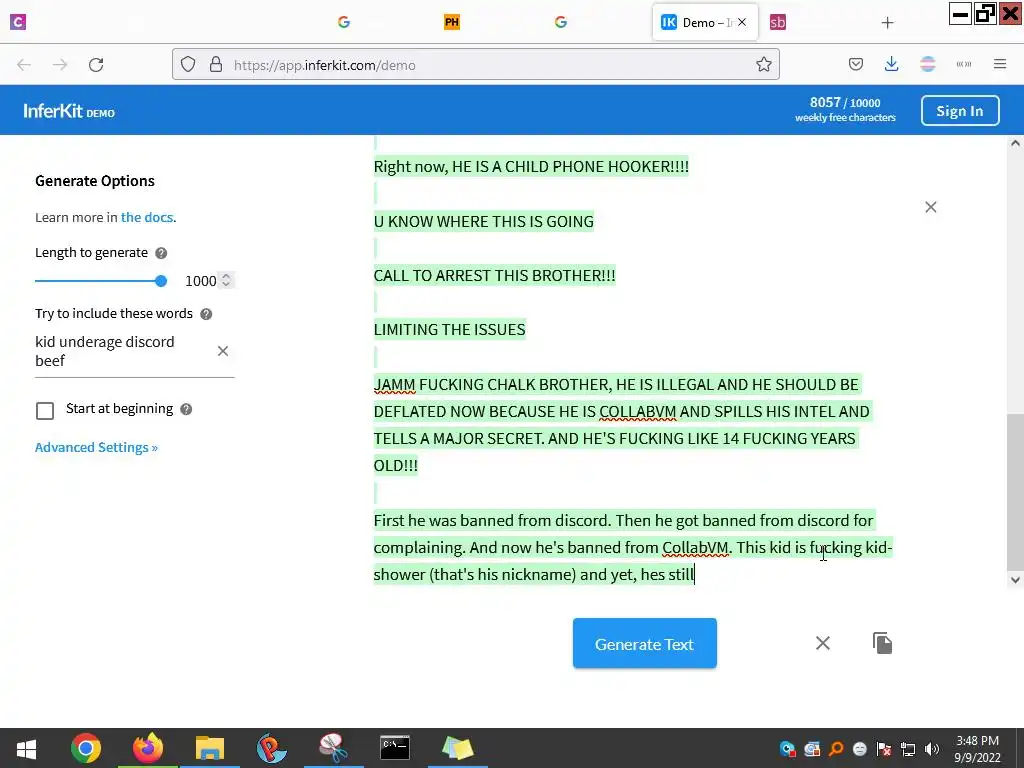Open Firefox from the taskbar
Screen dimensions: 1024x768
148,748
